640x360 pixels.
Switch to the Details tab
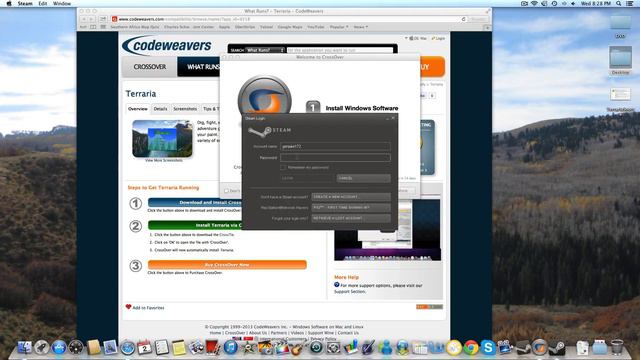click(x=160, y=109)
